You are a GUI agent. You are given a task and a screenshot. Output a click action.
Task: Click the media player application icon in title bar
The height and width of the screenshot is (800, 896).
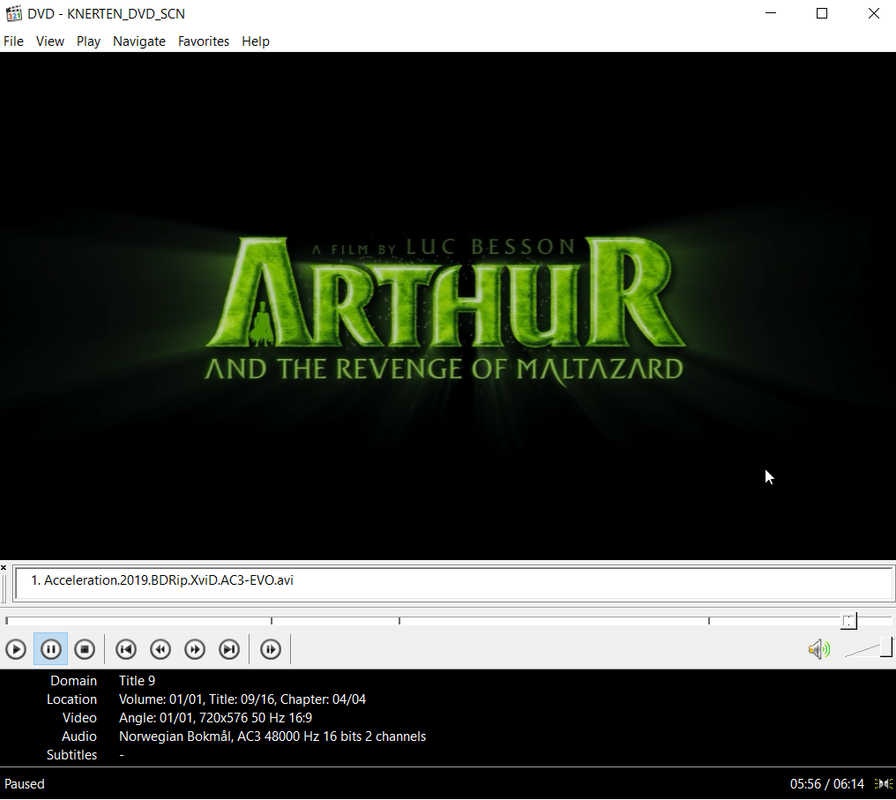tap(14, 13)
